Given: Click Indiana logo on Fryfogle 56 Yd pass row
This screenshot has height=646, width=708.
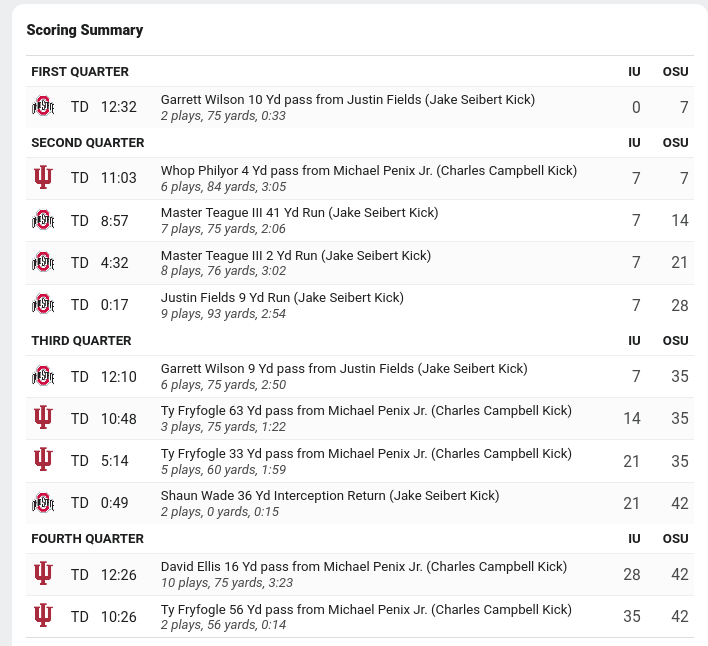Looking at the screenshot, I should click(x=43, y=616).
